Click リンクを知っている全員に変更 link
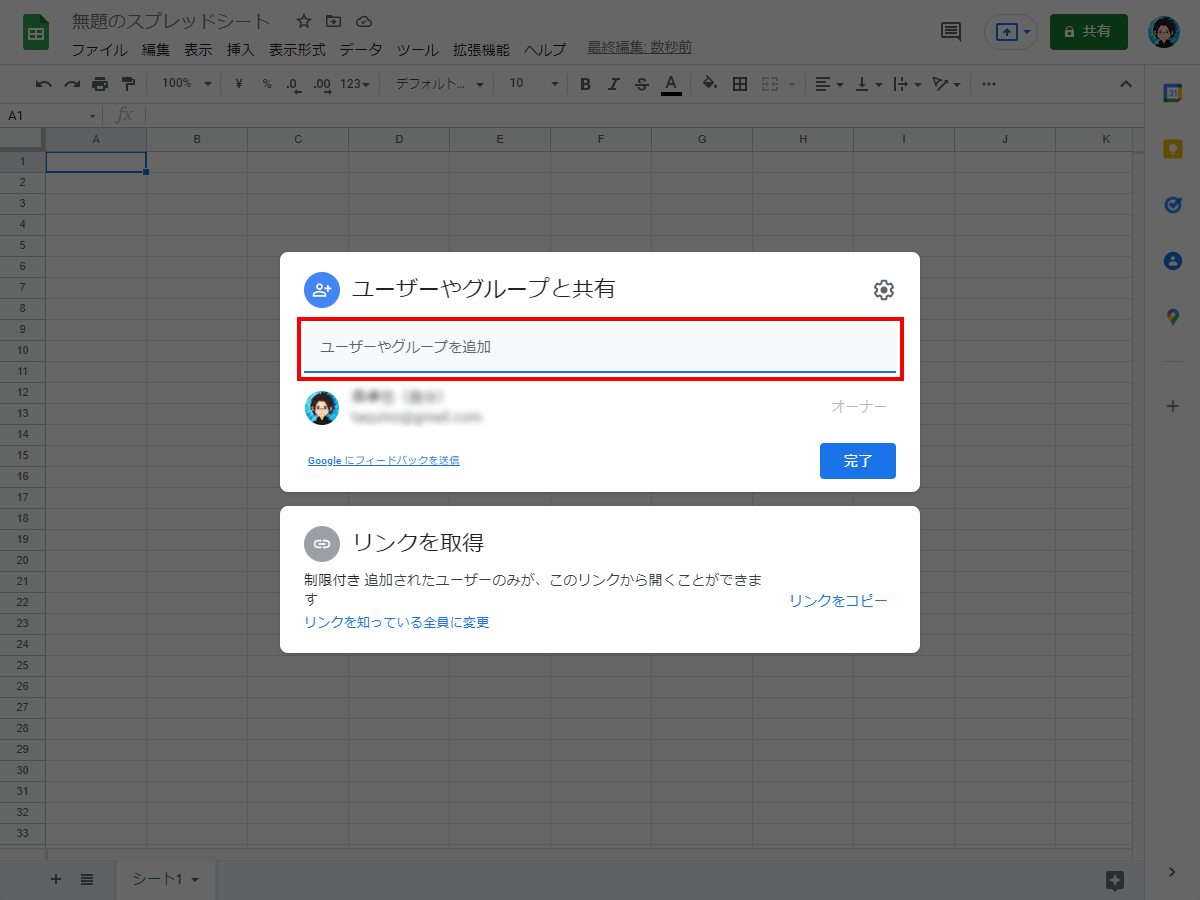Image resolution: width=1200 pixels, height=900 pixels. 397,623
